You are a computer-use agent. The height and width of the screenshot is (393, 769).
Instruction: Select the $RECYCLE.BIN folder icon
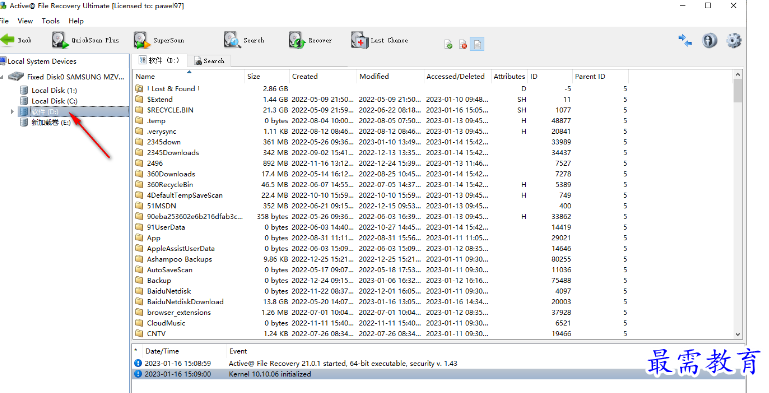point(139,110)
